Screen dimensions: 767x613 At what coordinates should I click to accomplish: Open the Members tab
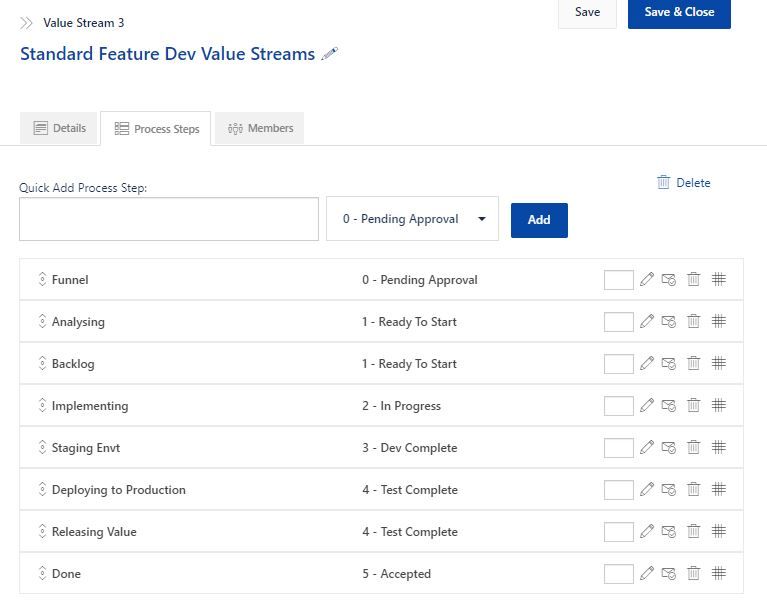point(259,128)
